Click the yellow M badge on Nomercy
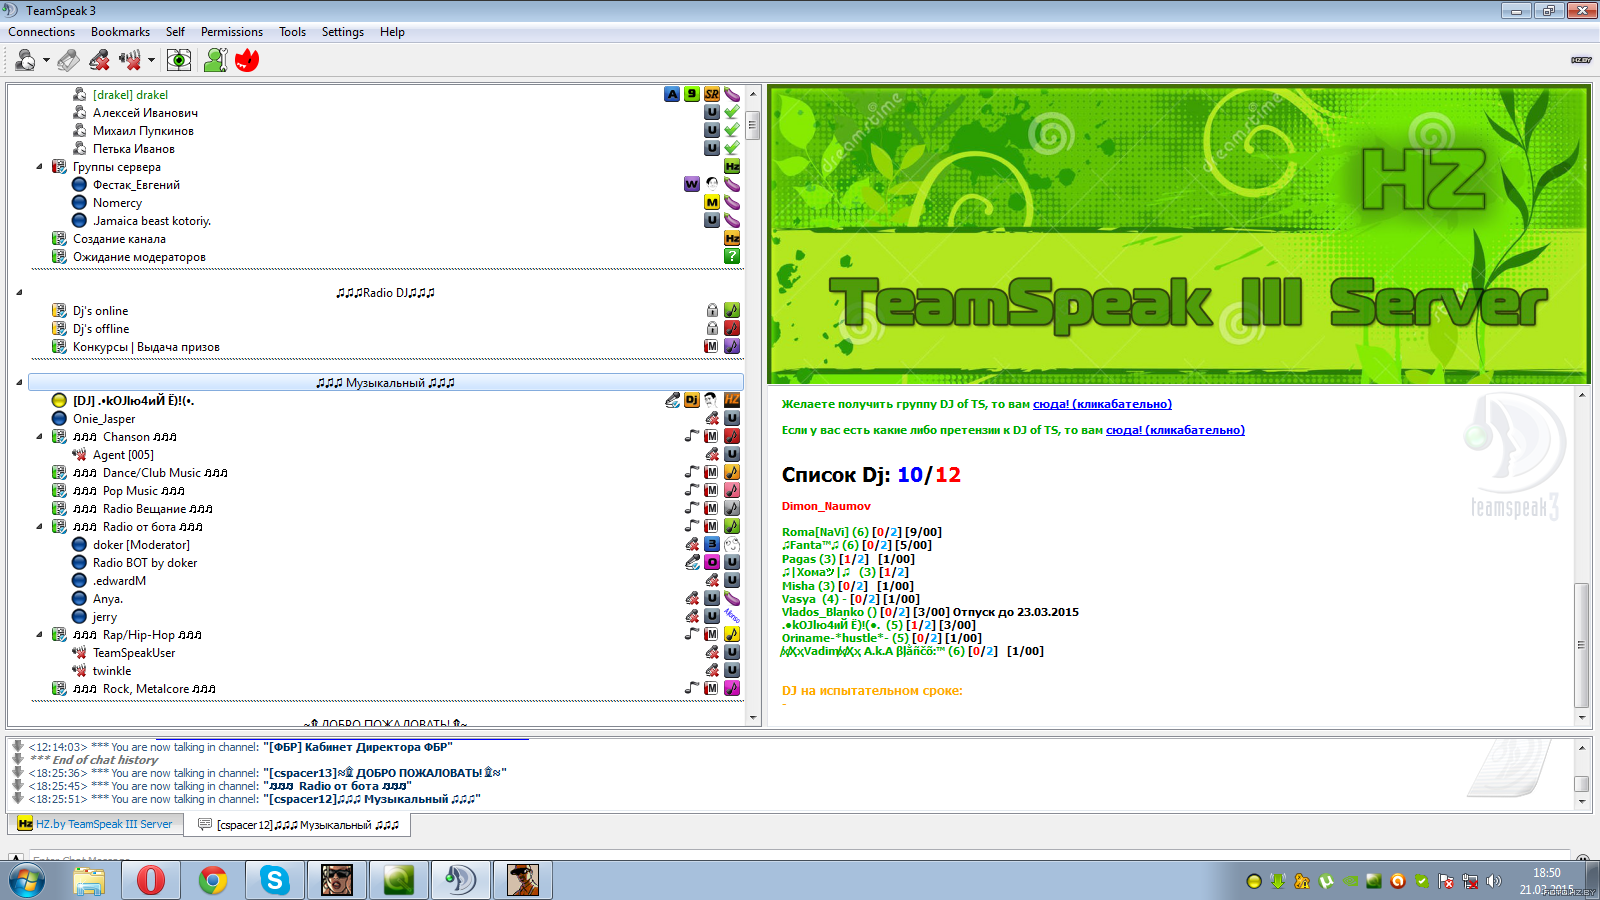 point(712,202)
